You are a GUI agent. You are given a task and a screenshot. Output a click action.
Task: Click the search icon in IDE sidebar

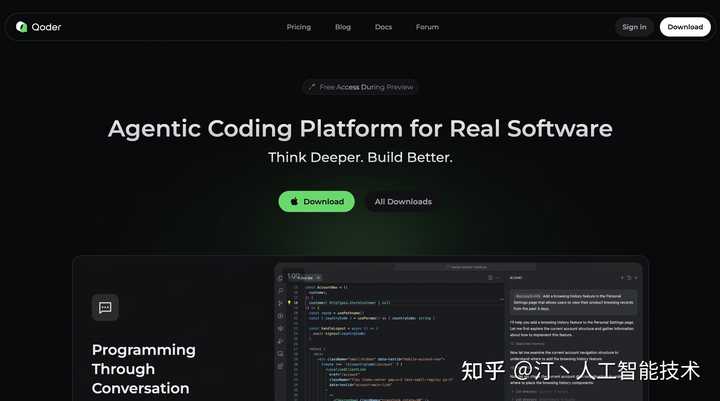click(282, 290)
